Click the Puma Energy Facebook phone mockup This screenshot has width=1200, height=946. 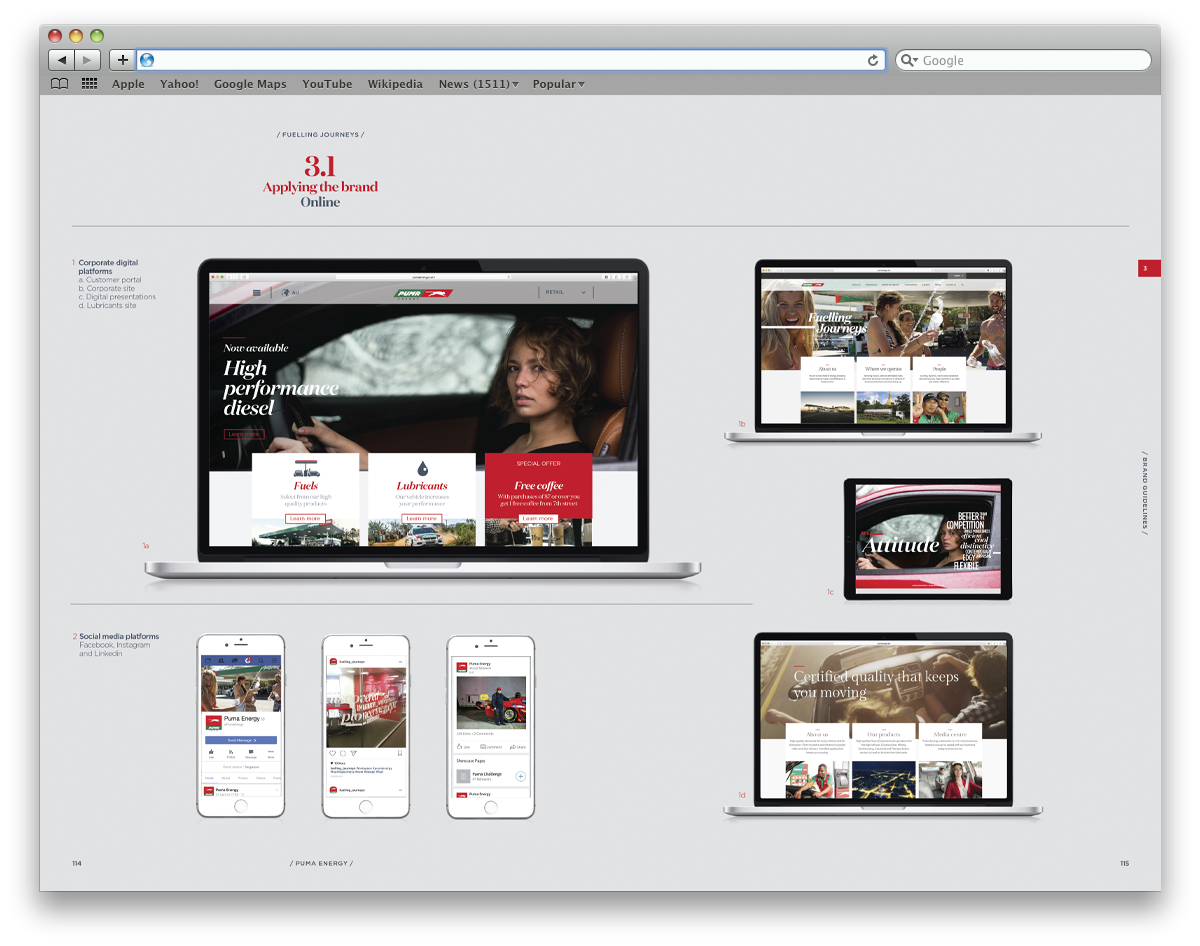(241, 726)
